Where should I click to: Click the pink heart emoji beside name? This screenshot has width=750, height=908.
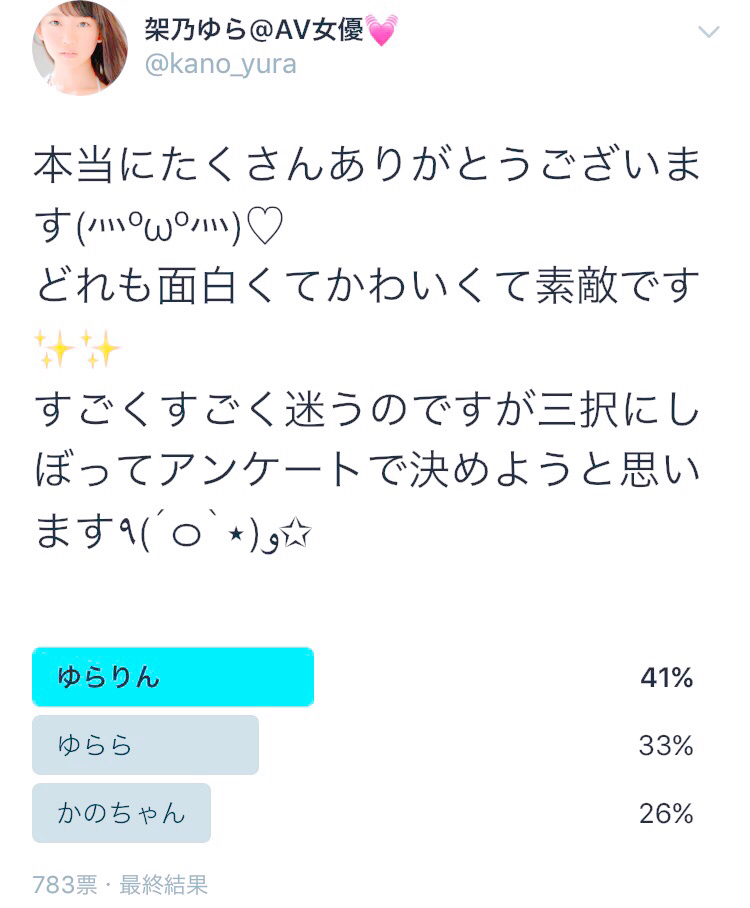tap(382, 30)
